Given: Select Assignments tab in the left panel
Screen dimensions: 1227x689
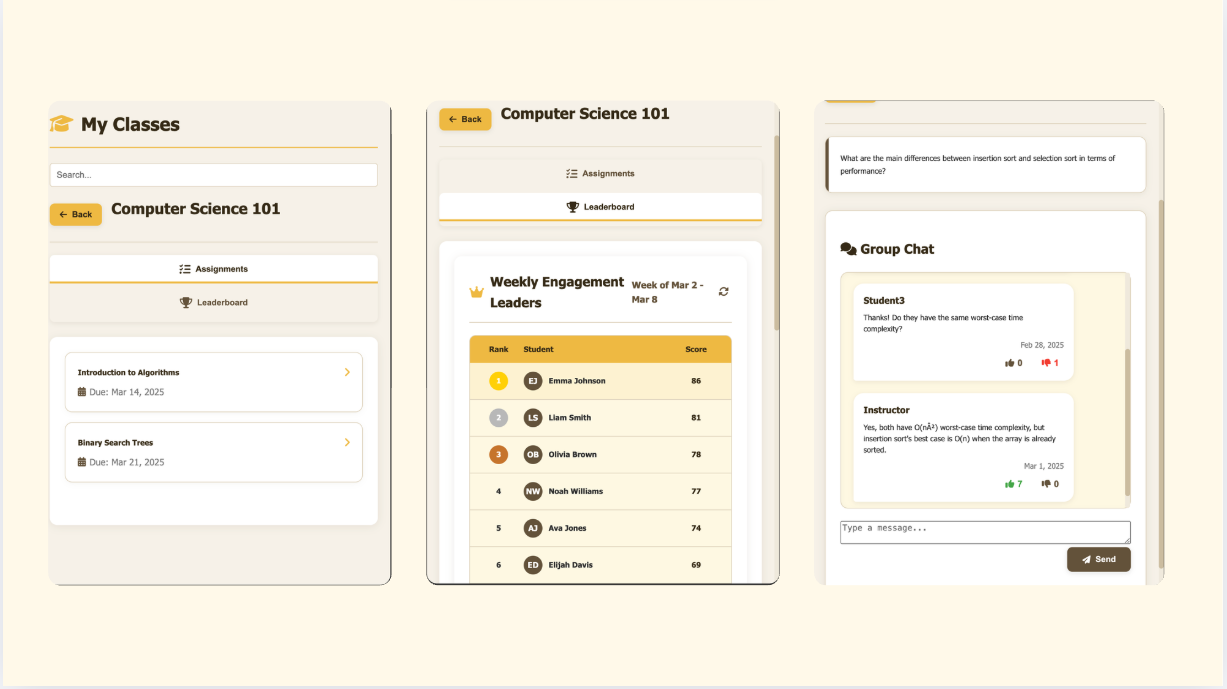Looking at the screenshot, I should click(213, 269).
